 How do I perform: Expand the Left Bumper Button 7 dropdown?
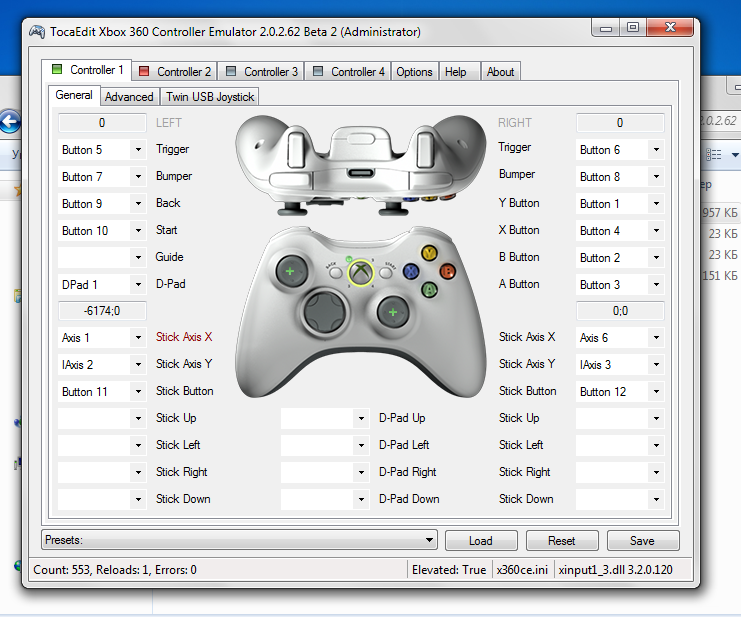pos(138,177)
